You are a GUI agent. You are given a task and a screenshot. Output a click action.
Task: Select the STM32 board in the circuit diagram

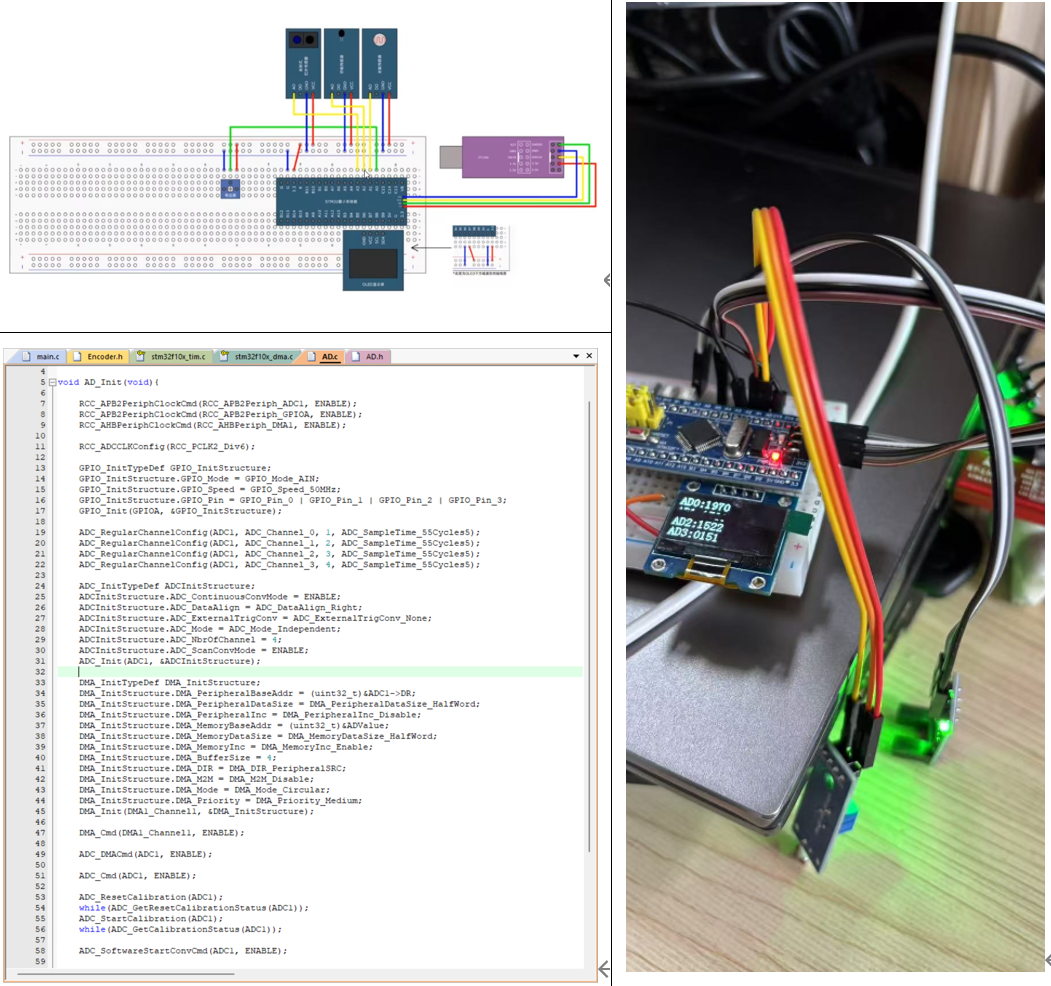[x=342, y=201]
